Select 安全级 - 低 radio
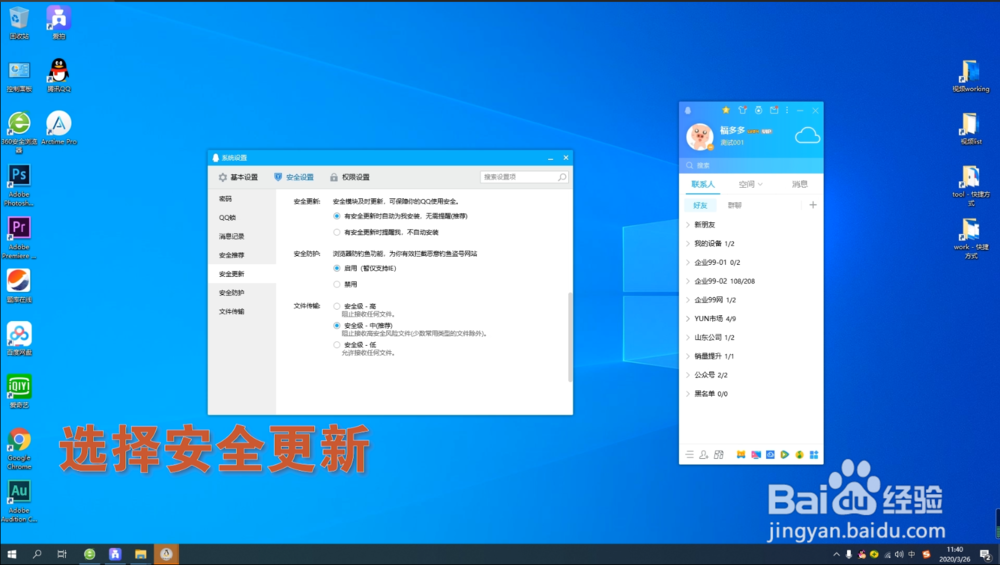The width and height of the screenshot is (1000, 565). click(337, 345)
